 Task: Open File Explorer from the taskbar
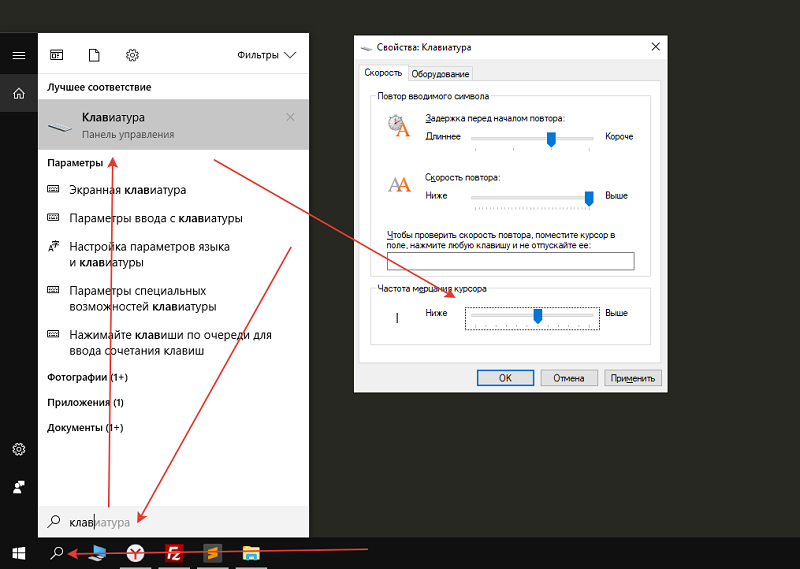(251, 553)
